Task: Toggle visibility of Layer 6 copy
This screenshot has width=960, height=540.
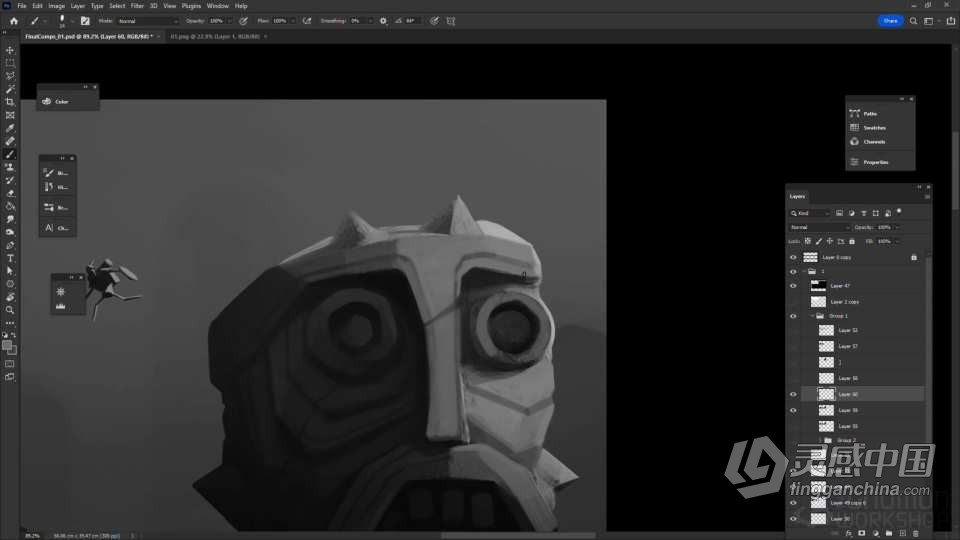Action: point(793,258)
